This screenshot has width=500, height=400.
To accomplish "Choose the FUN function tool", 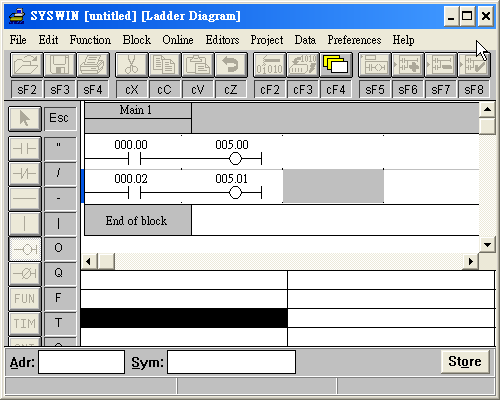I will (25, 299).
